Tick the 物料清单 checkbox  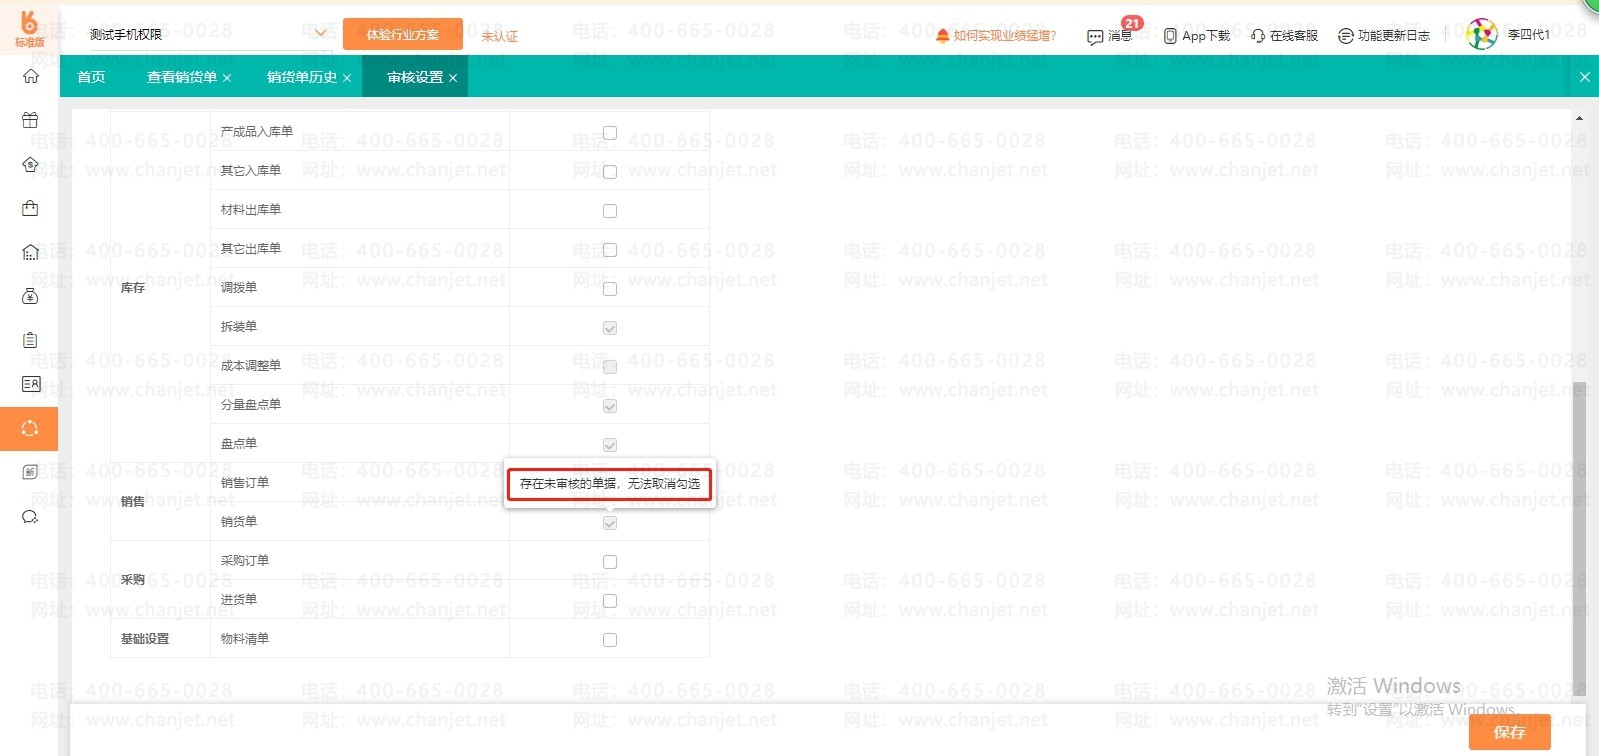610,640
